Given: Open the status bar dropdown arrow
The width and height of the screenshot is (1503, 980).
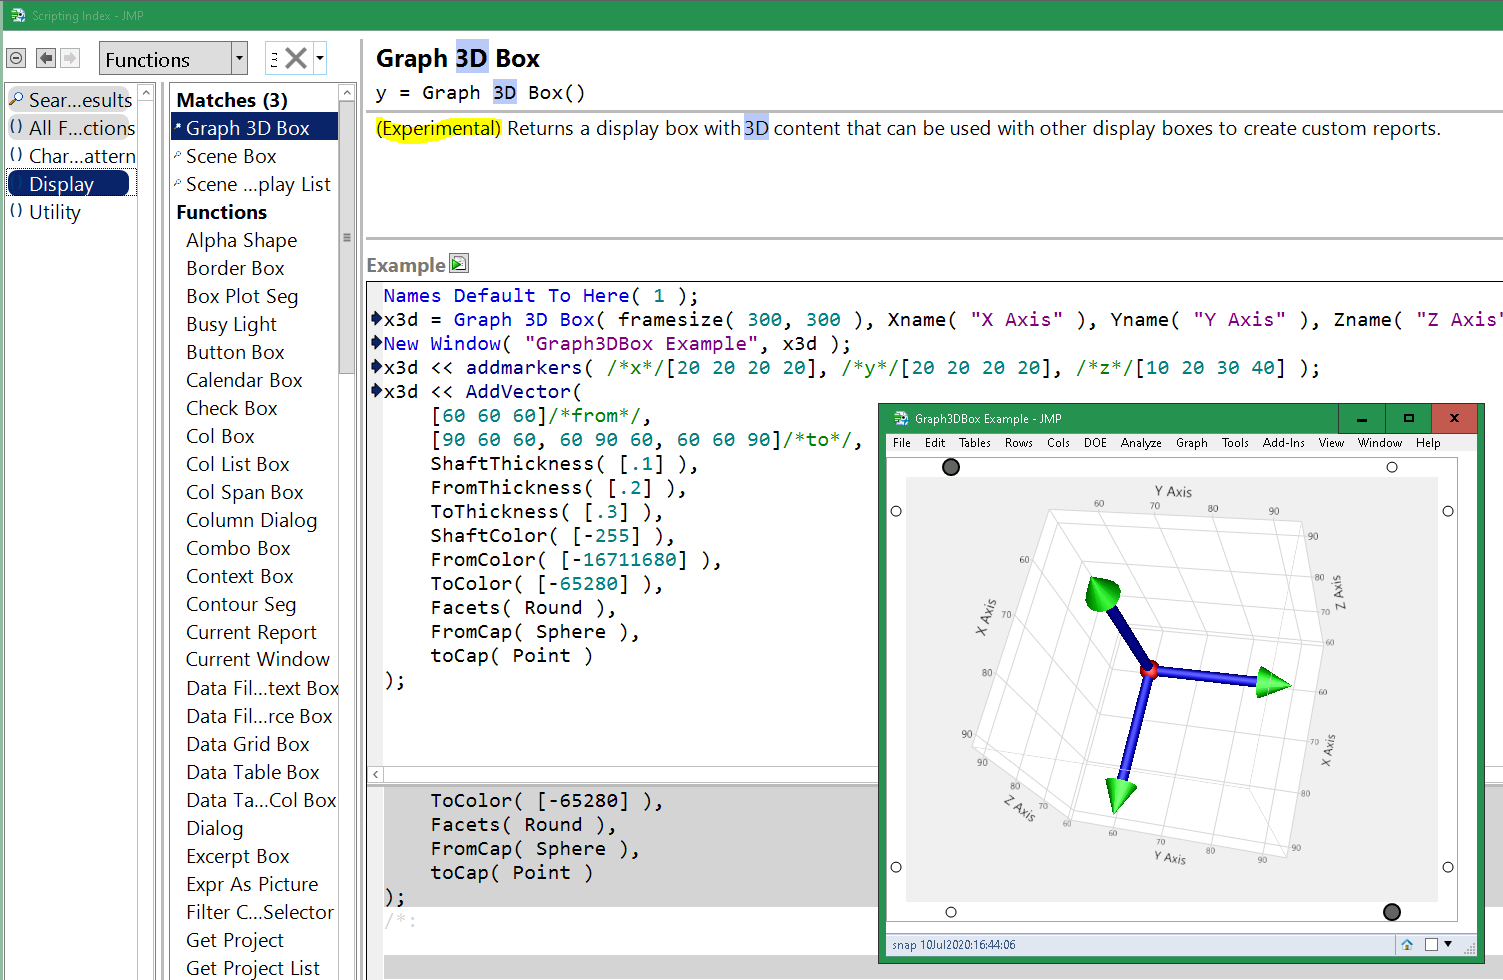Looking at the screenshot, I should click(x=1448, y=944).
